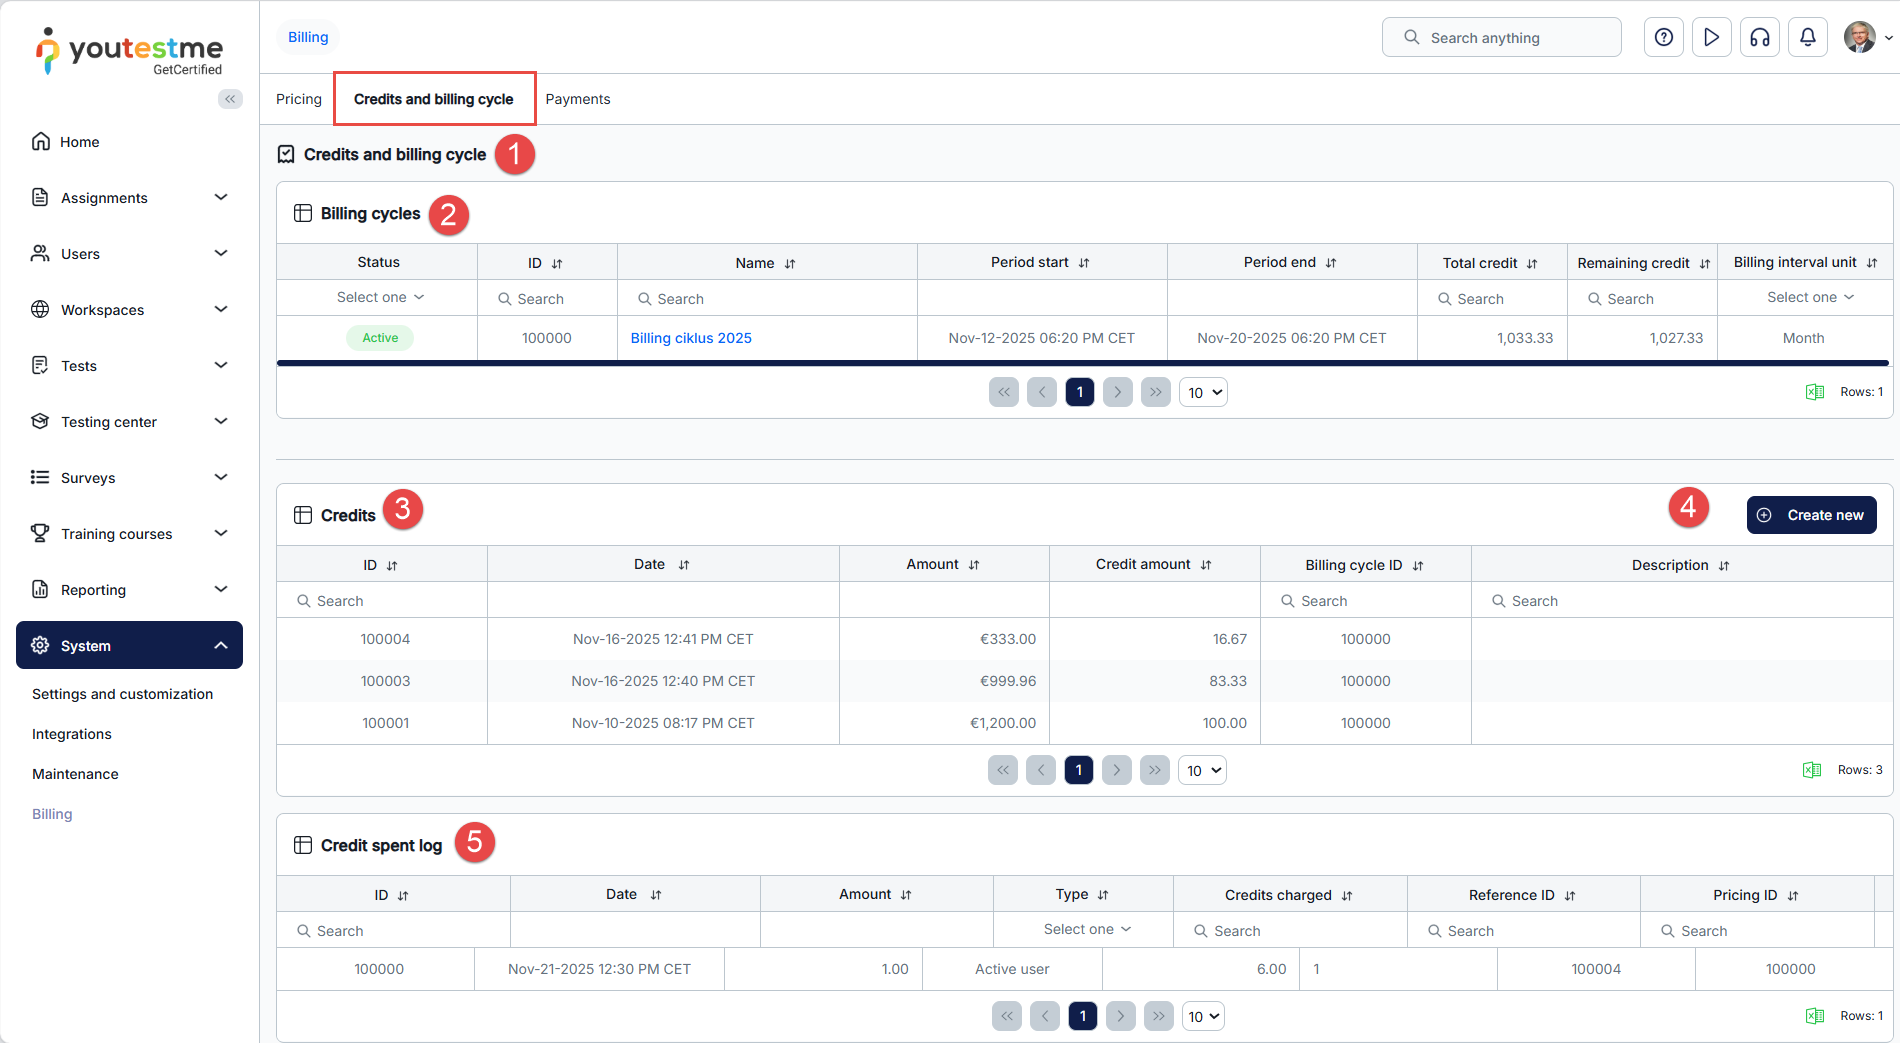The image size is (1900, 1043).
Task: Collapse the System sidebar menu
Action: 129,646
